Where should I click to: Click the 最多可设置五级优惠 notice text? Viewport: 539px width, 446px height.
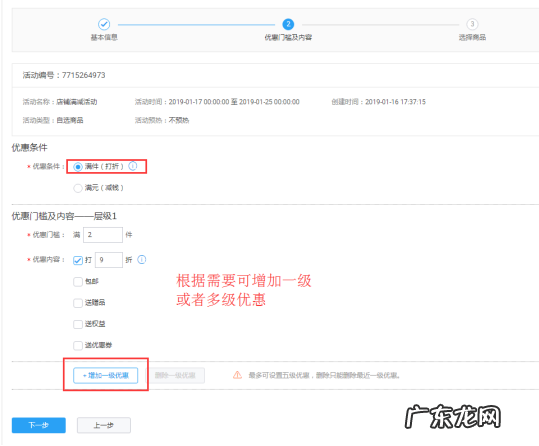click(324, 375)
